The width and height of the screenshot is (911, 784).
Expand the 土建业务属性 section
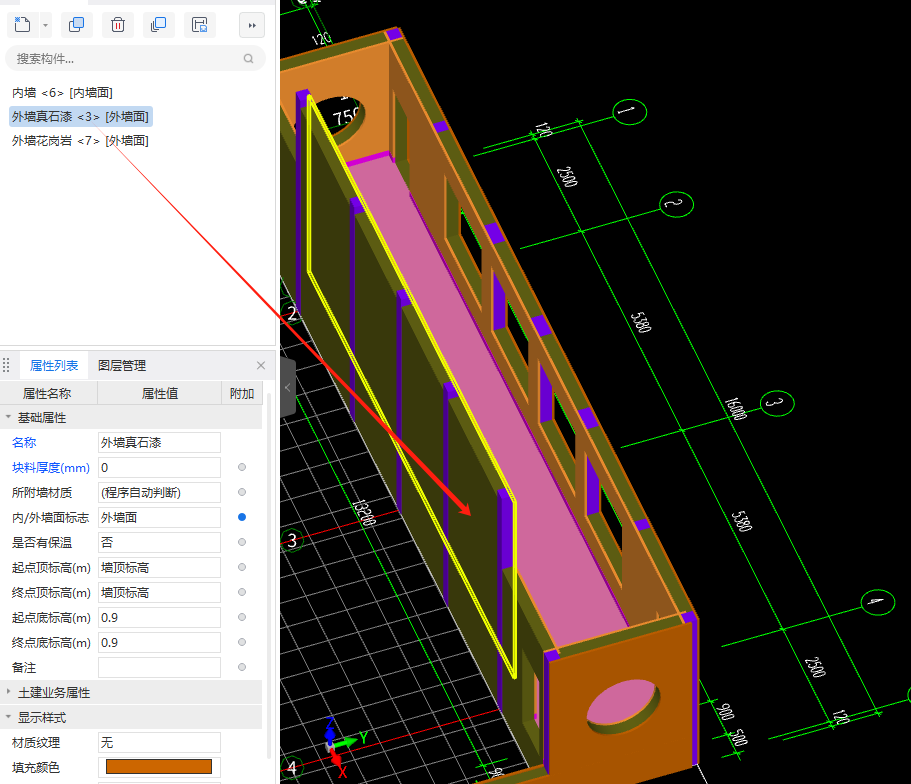click(x=8, y=692)
